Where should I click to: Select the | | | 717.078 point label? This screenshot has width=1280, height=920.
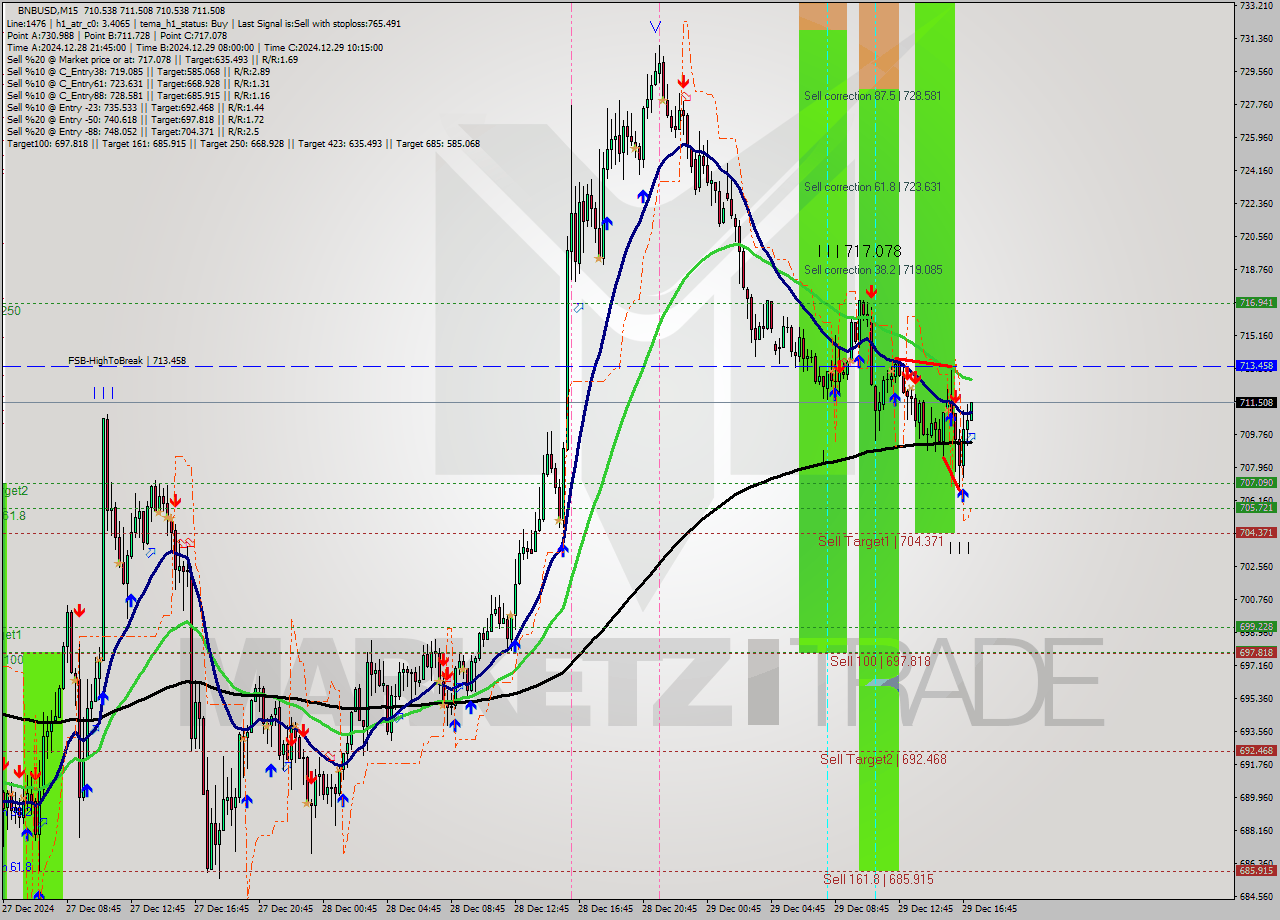click(x=859, y=251)
